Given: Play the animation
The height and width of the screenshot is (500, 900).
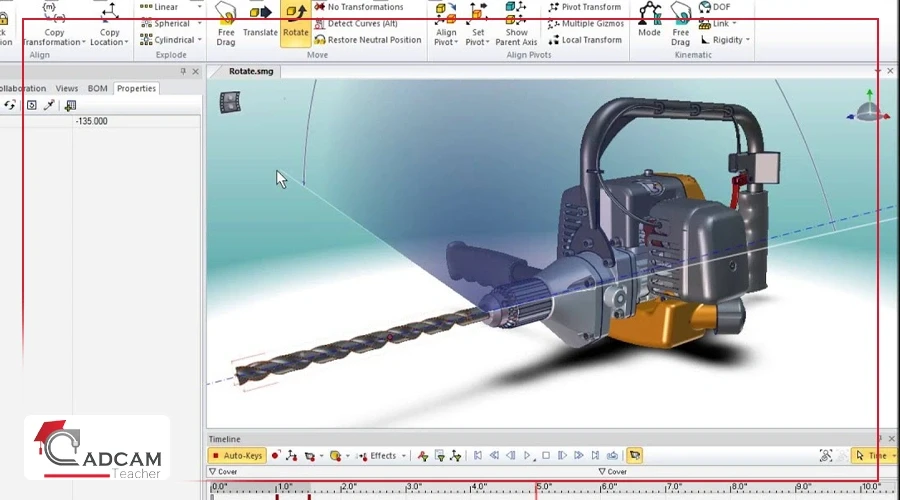Looking at the screenshot, I should (x=528, y=456).
